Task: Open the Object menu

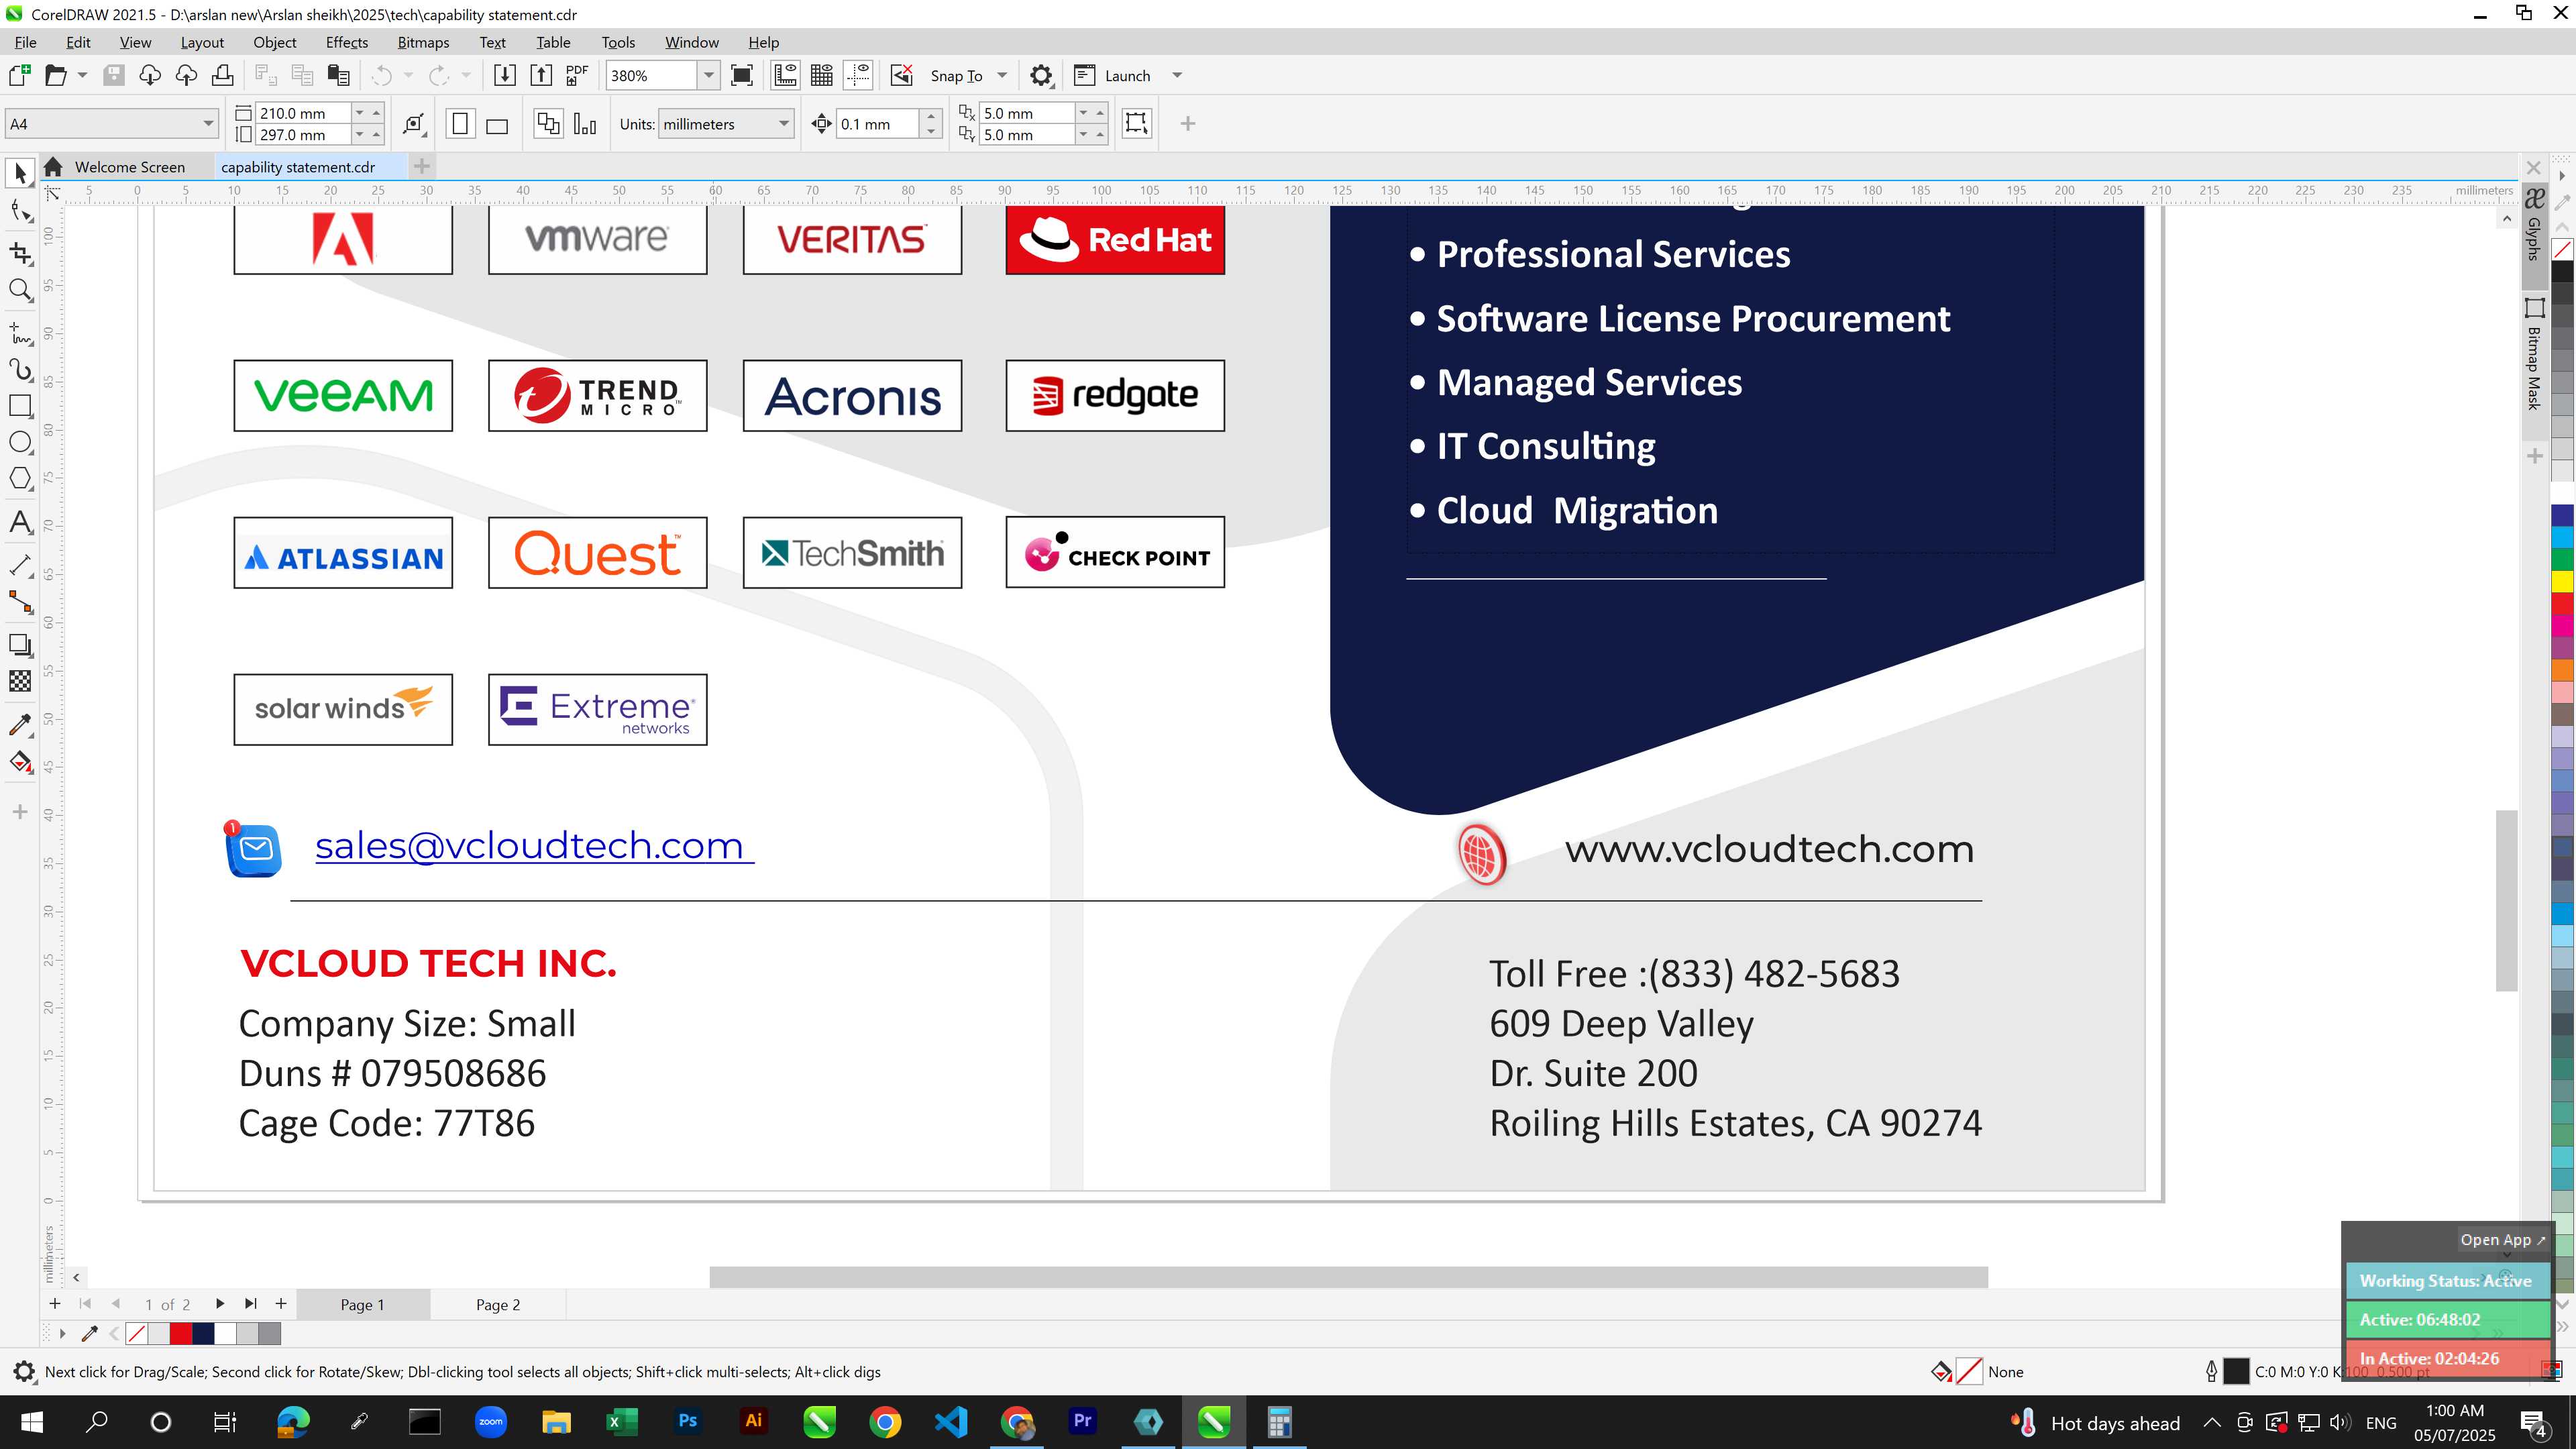Action: pos(275,42)
